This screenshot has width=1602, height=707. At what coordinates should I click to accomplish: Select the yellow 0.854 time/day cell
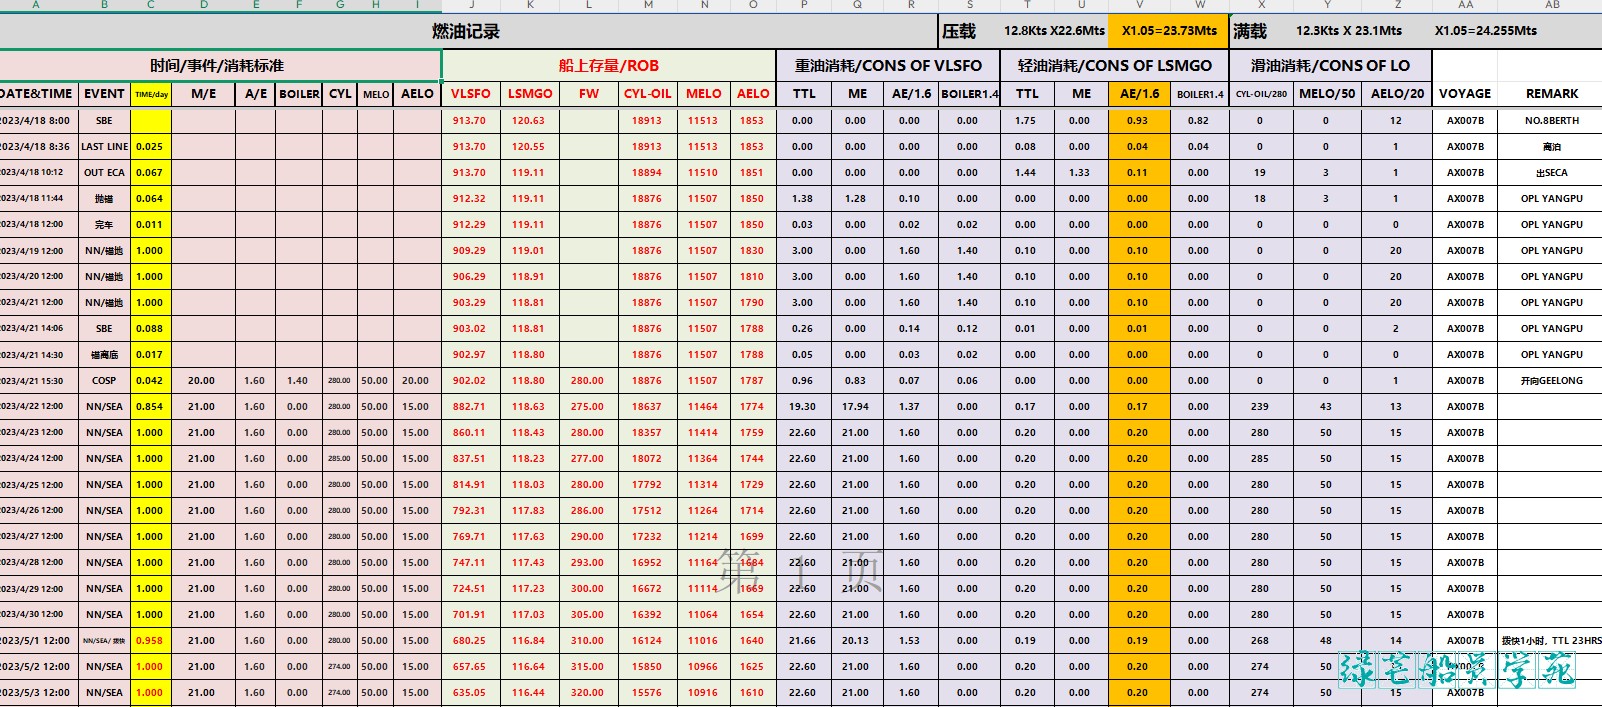pos(150,407)
